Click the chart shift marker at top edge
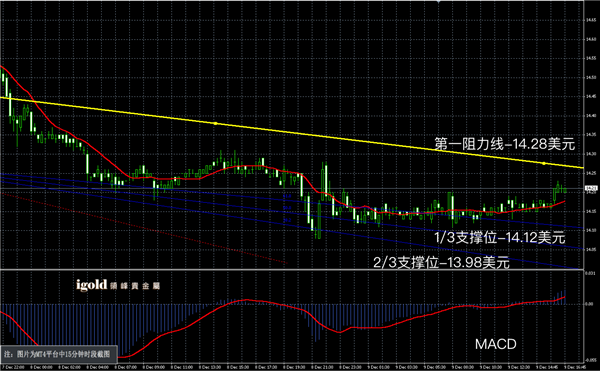The width and height of the screenshot is (600, 371). 439,2
